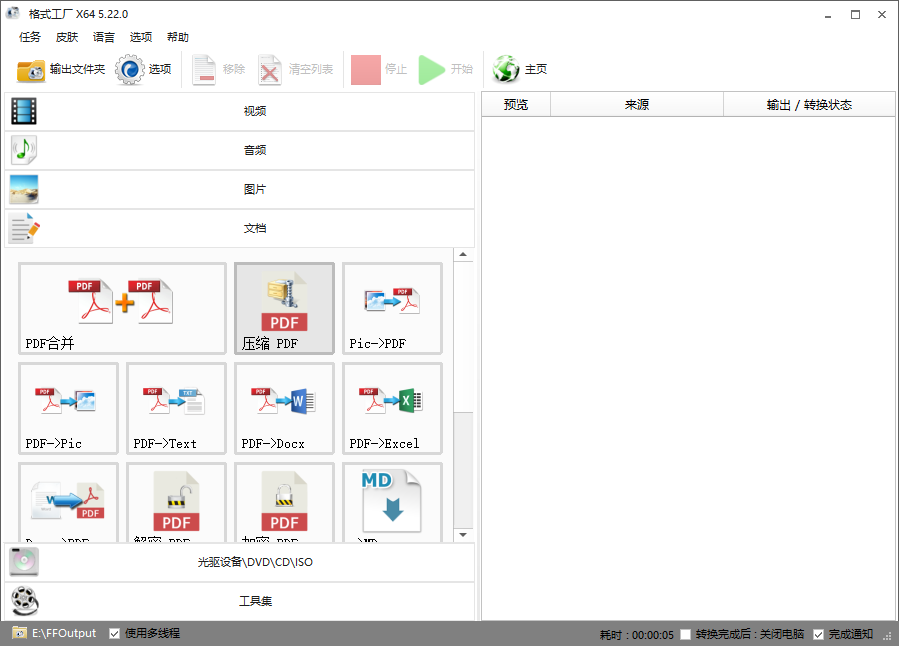Click the scroll down arrow in tools list

(x=463, y=535)
